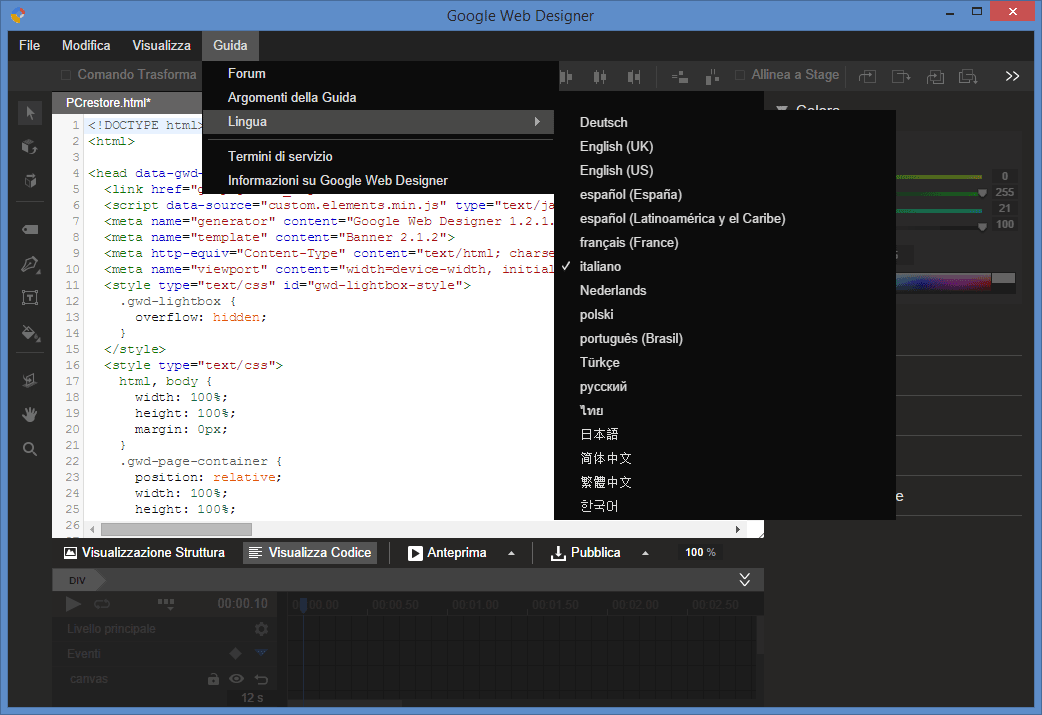Select the Zoom magnifier tool
Screen dimensions: 1042x715
coord(30,449)
